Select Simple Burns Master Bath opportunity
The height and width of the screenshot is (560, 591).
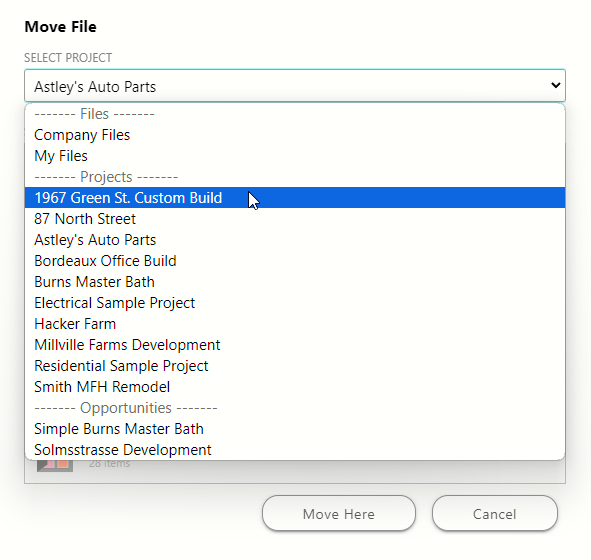pos(295,429)
